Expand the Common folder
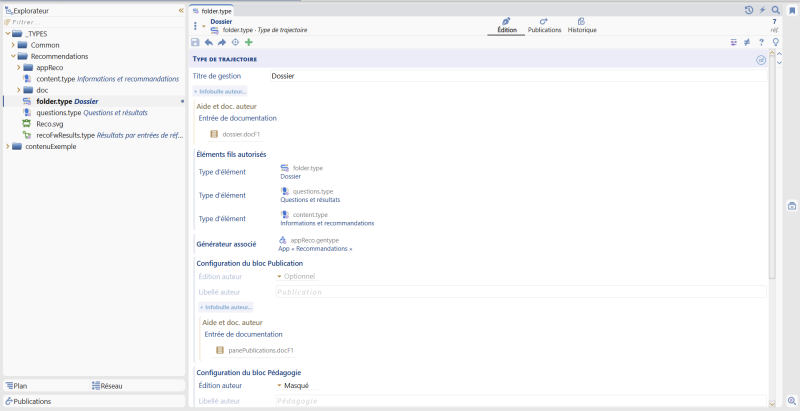The width and height of the screenshot is (800, 411). point(13,45)
